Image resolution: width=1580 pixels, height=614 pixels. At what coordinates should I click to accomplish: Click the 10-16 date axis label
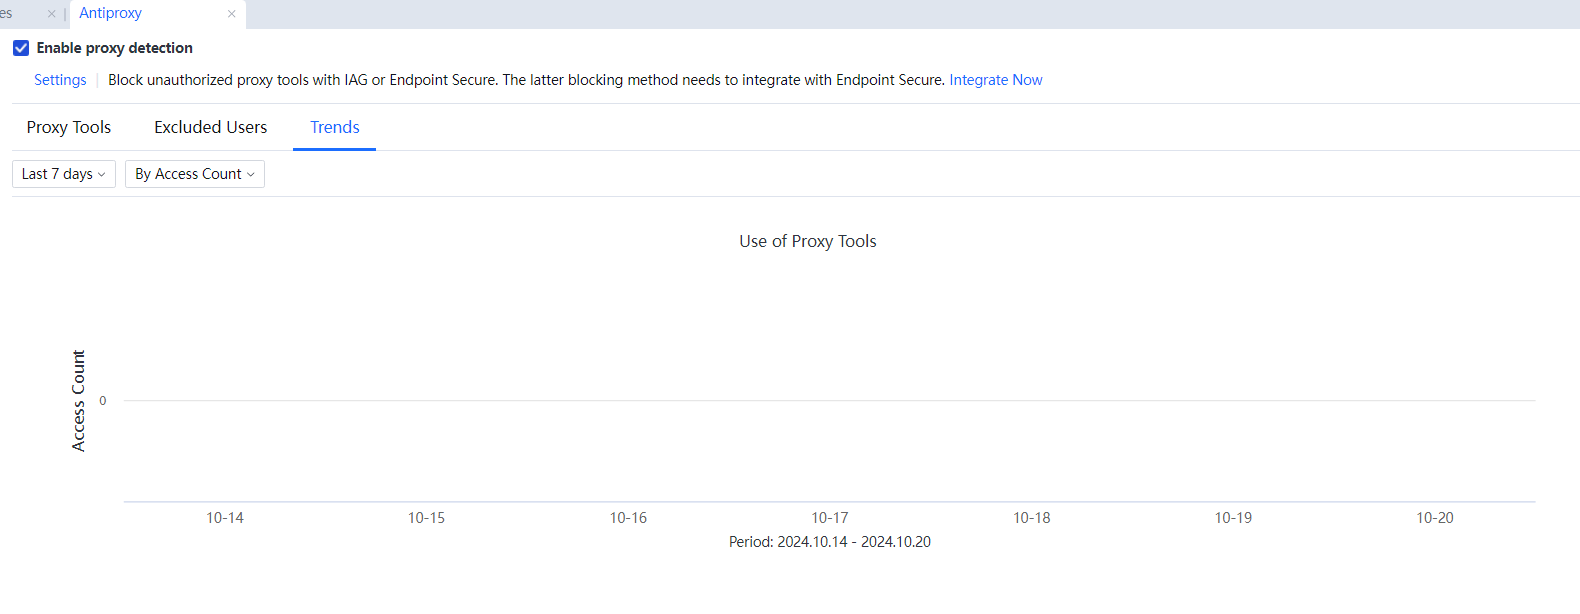(x=628, y=518)
